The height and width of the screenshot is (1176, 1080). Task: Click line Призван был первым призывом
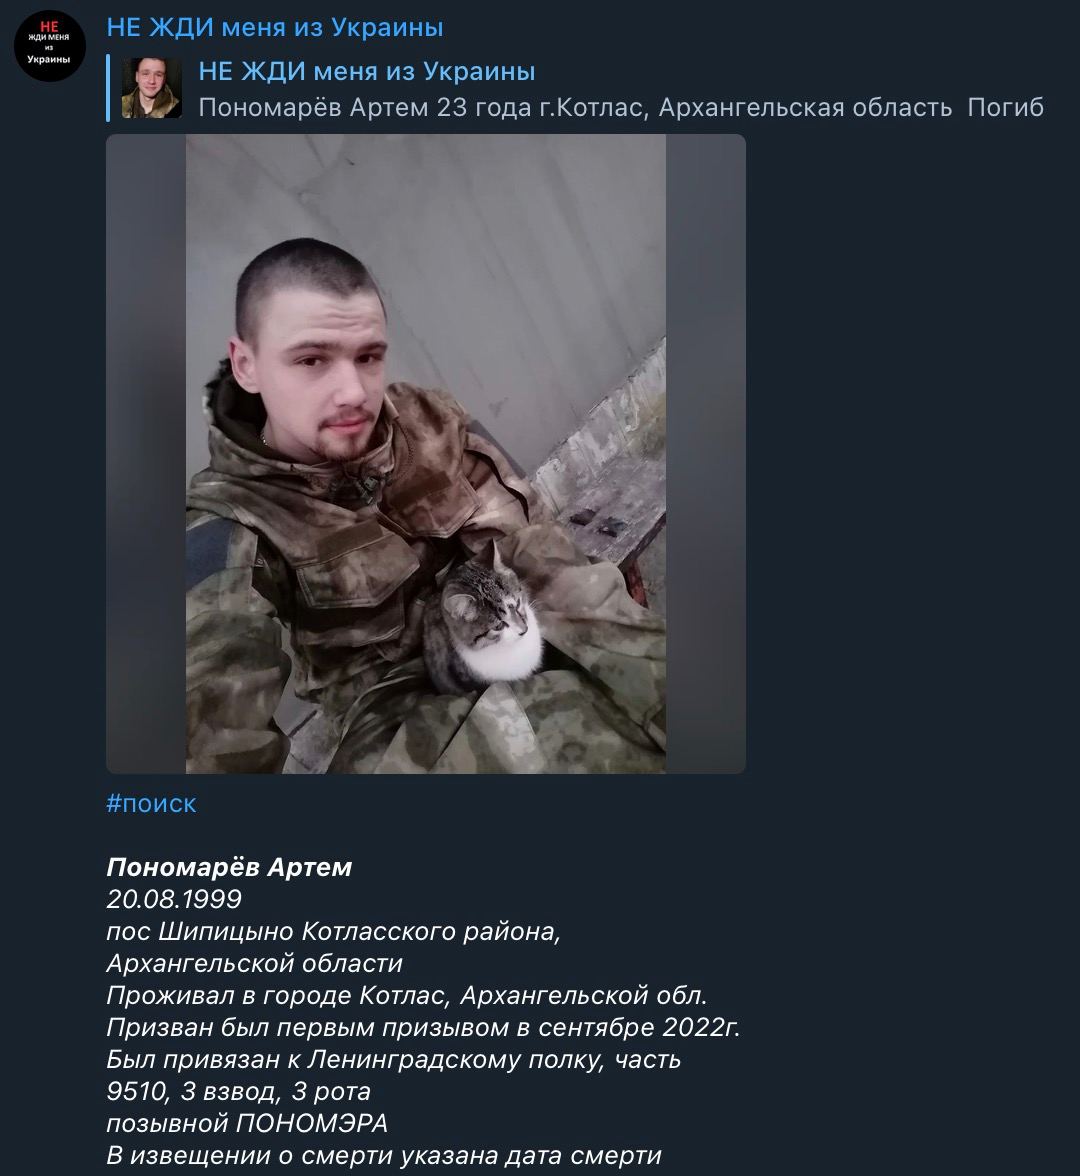pos(423,1027)
